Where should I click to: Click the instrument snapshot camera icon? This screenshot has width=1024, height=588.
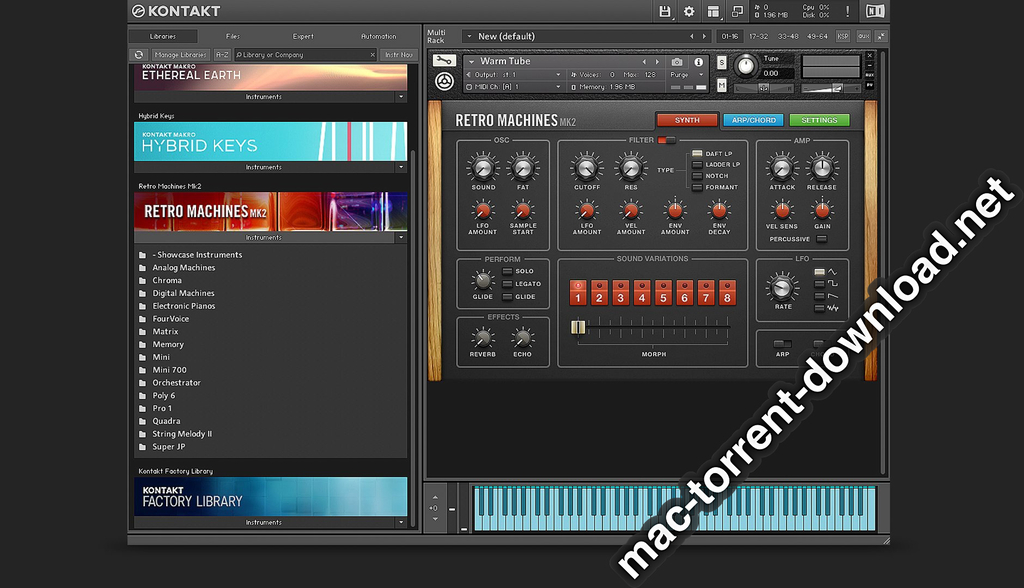pyautogui.click(x=677, y=62)
